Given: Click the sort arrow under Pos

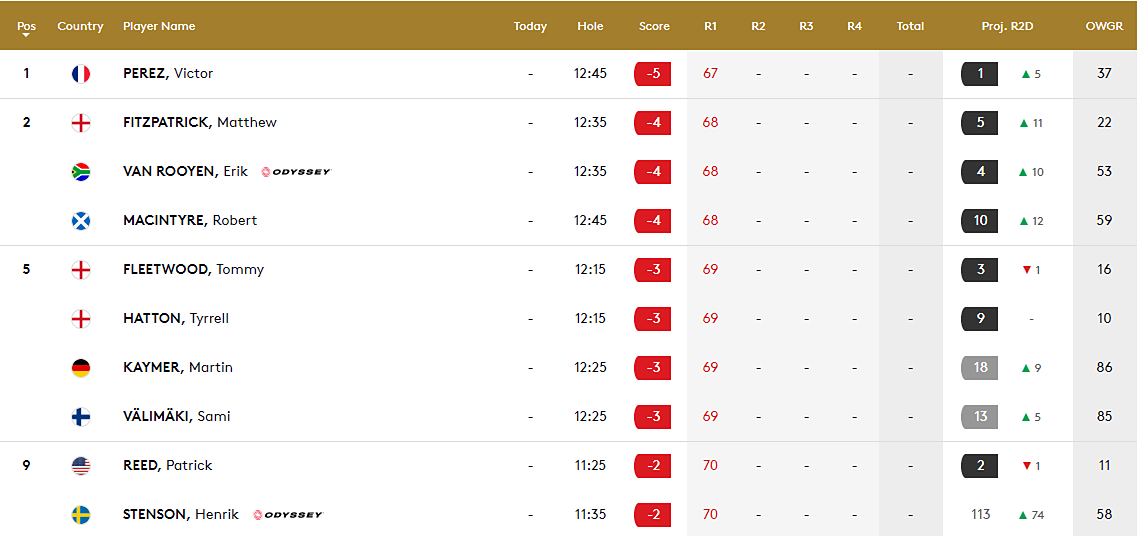Looking at the screenshot, I should pyautogui.click(x=26, y=36).
